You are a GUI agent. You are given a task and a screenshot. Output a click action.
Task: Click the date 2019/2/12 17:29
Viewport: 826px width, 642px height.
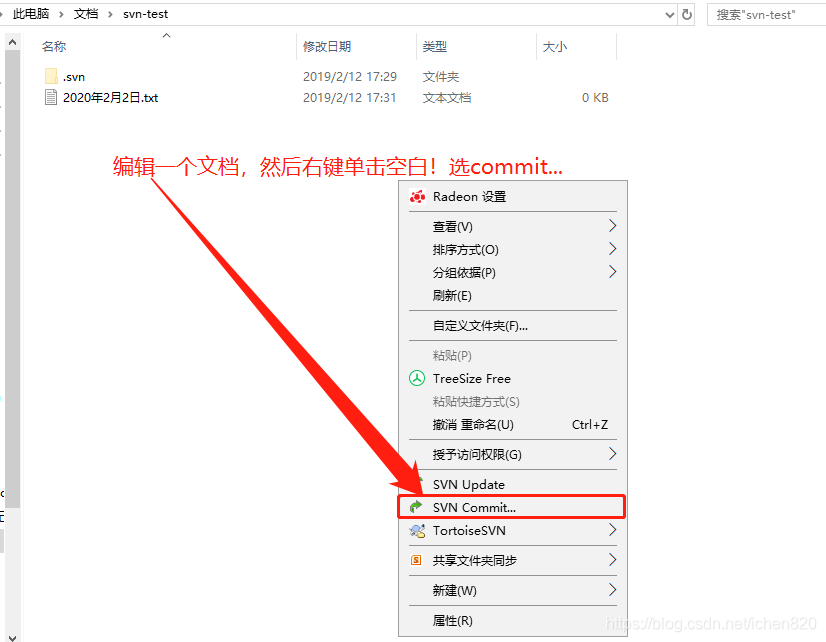pos(350,76)
